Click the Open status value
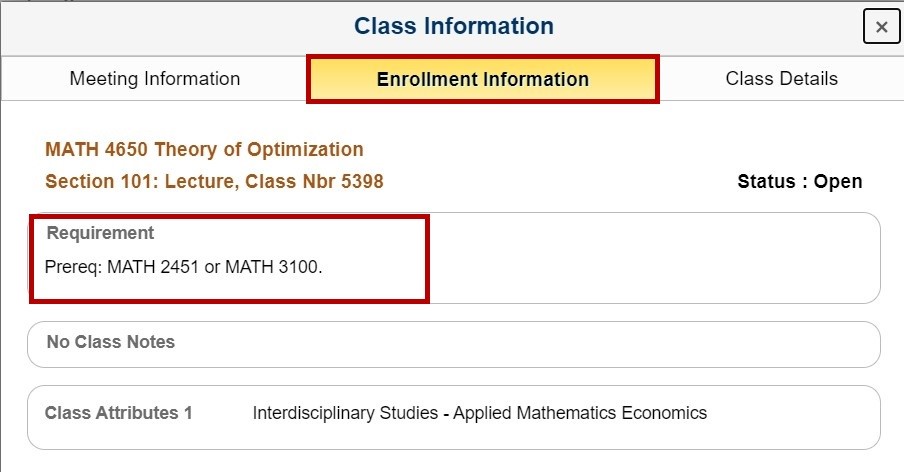Image resolution: width=904 pixels, height=472 pixels. pos(838,182)
